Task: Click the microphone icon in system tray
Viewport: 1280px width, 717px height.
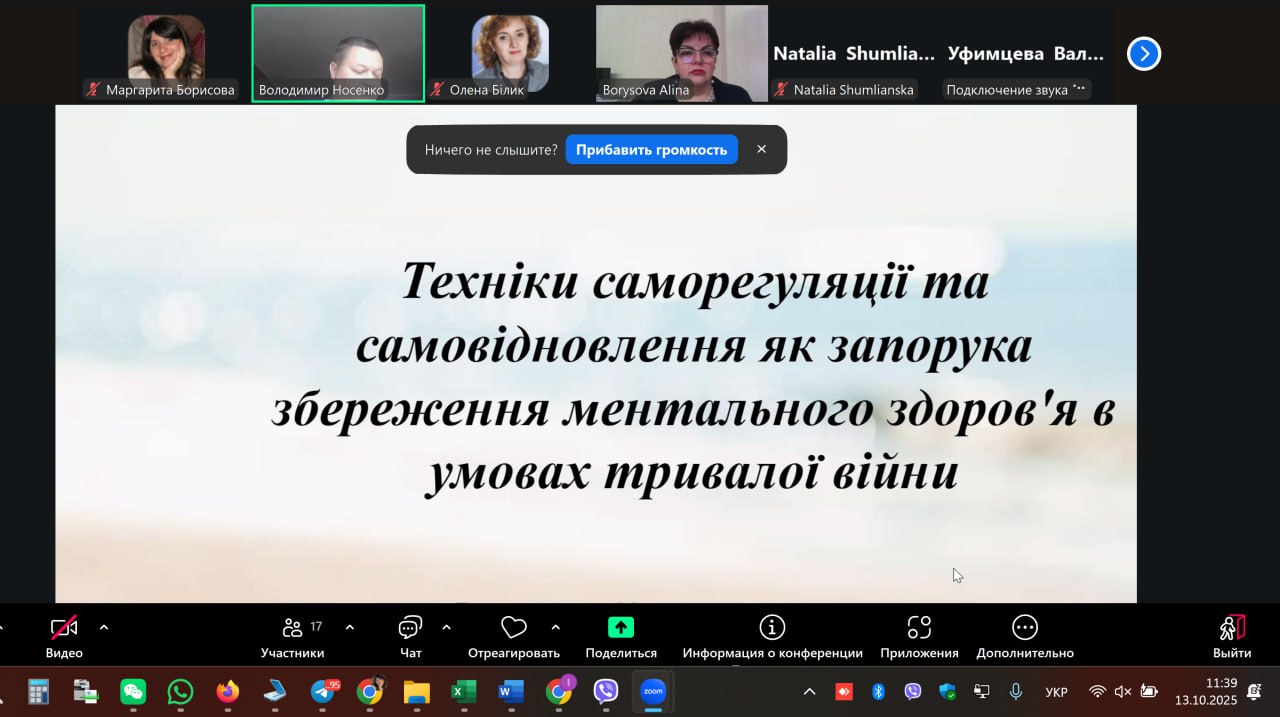Action: tap(1015, 691)
